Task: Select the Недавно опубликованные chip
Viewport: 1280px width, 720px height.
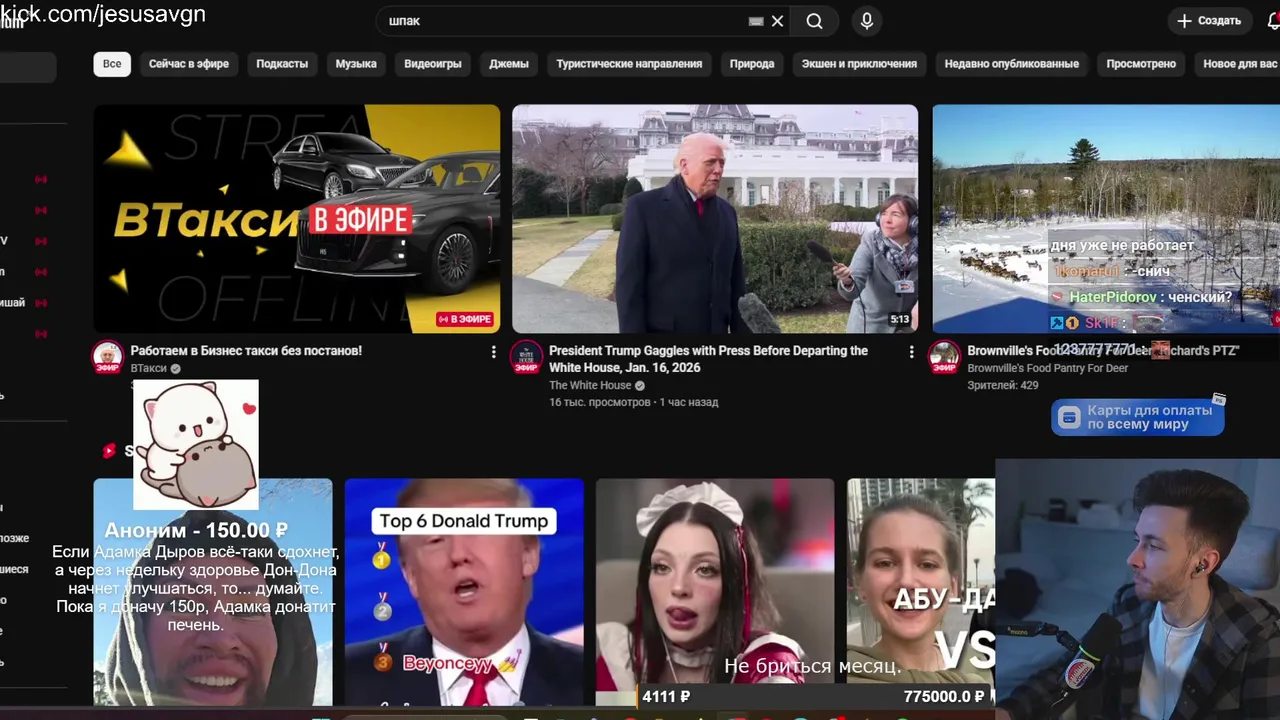Action: 1012,64
